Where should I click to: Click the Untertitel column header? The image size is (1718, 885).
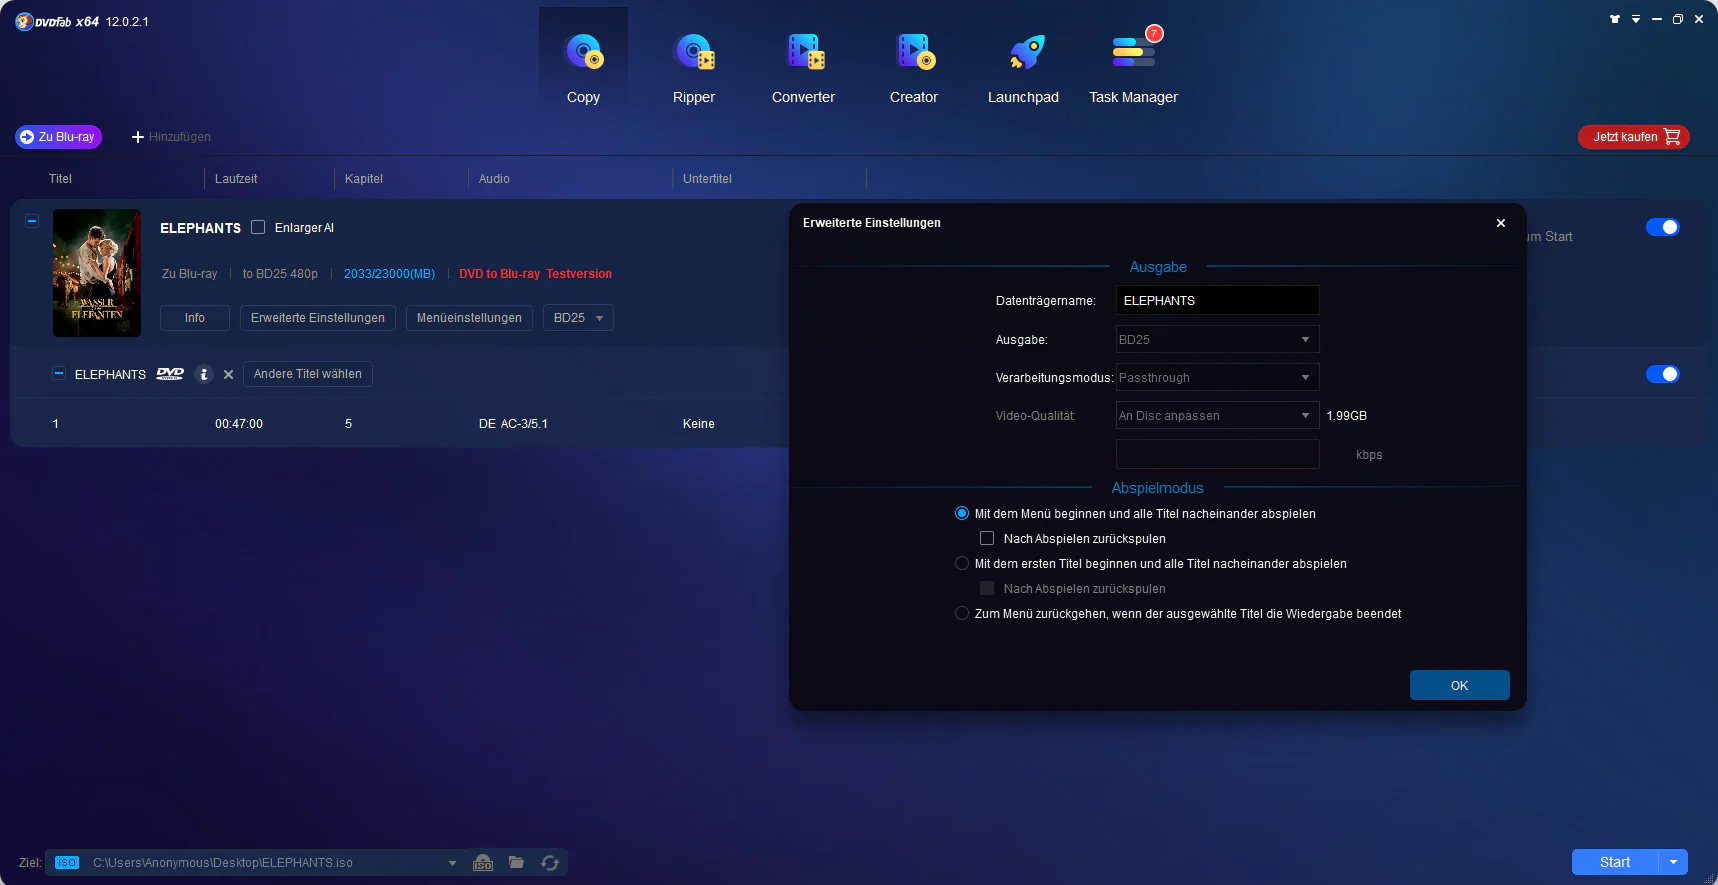(707, 179)
